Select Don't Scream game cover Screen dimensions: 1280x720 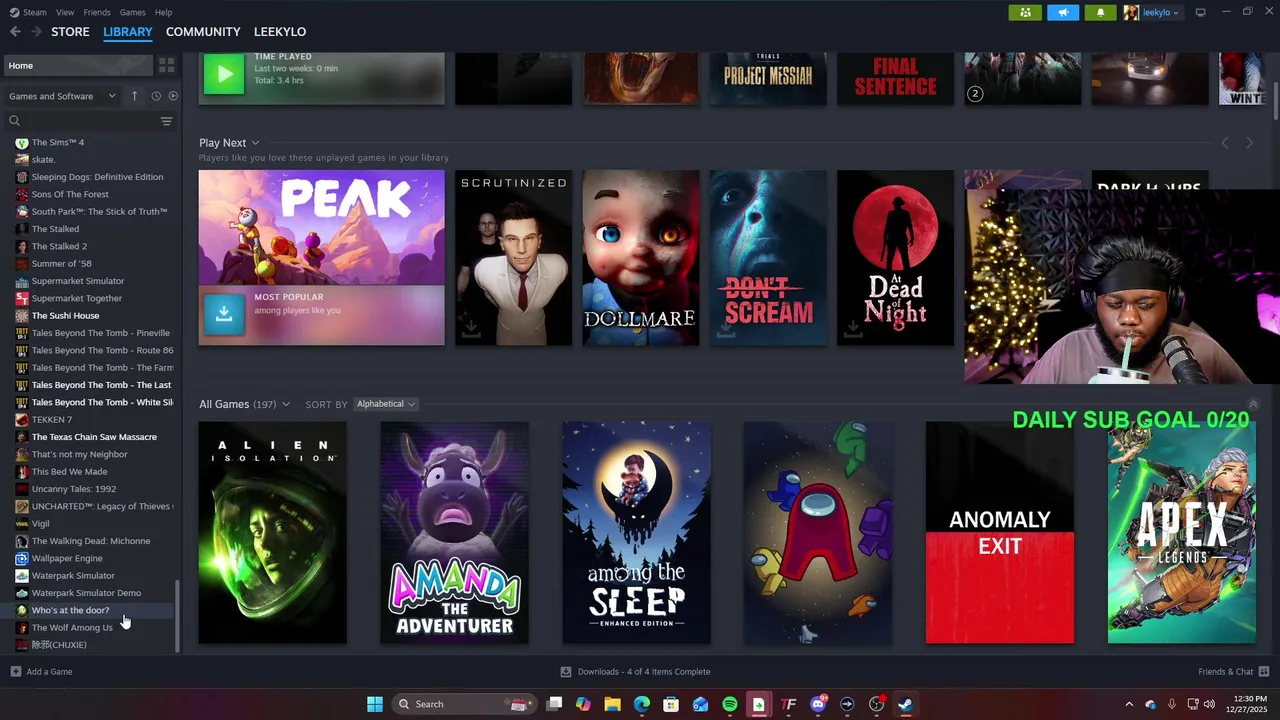[x=768, y=258]
